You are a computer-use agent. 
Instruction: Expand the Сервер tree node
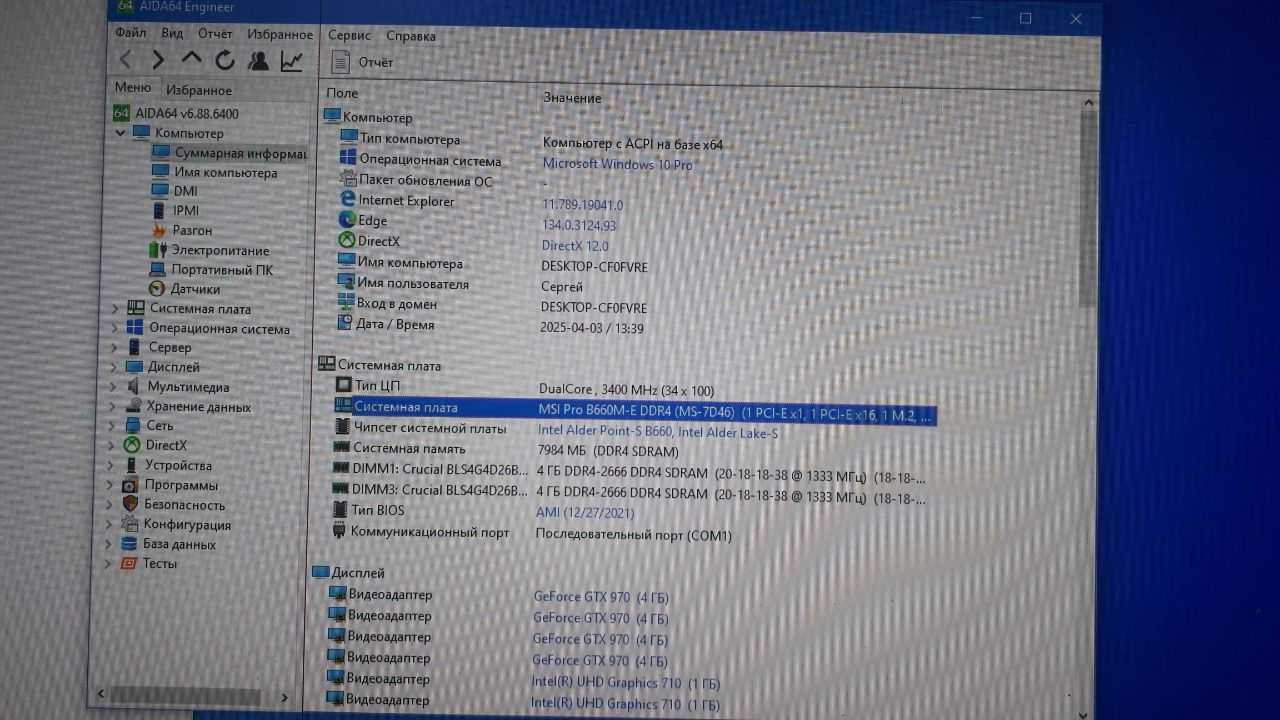(x=113, y=348)
